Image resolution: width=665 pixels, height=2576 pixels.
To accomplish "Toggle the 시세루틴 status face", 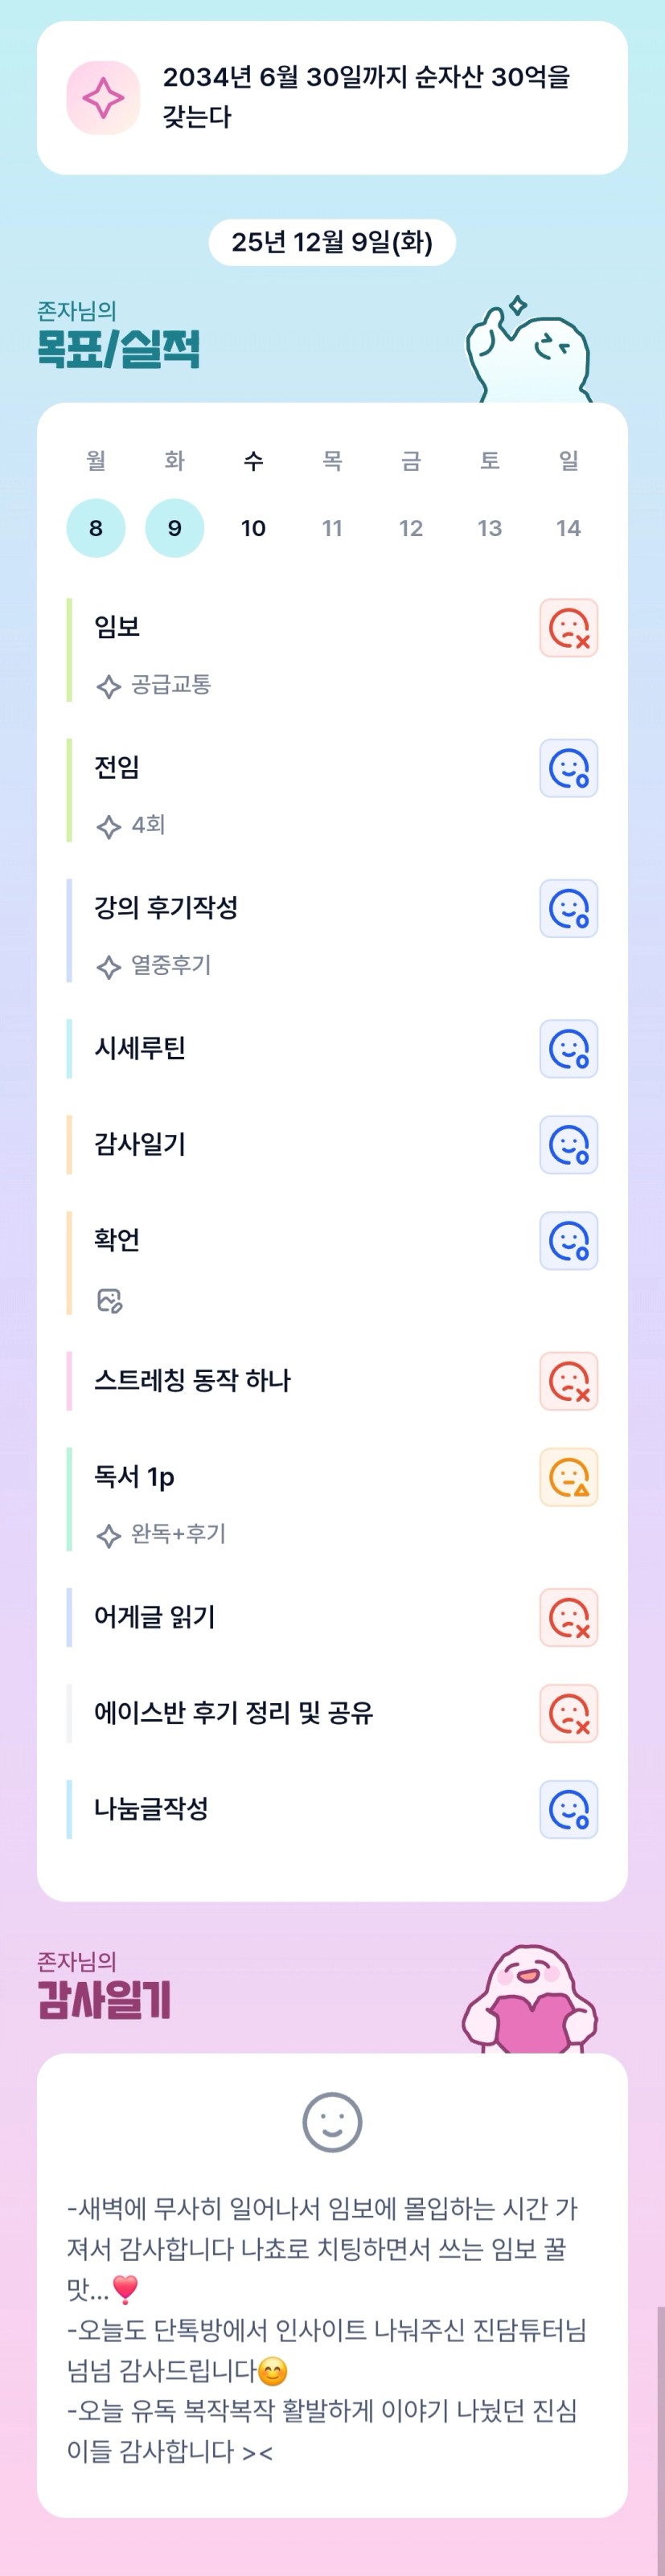I will pyautogui.click(x=568, y=1049).
